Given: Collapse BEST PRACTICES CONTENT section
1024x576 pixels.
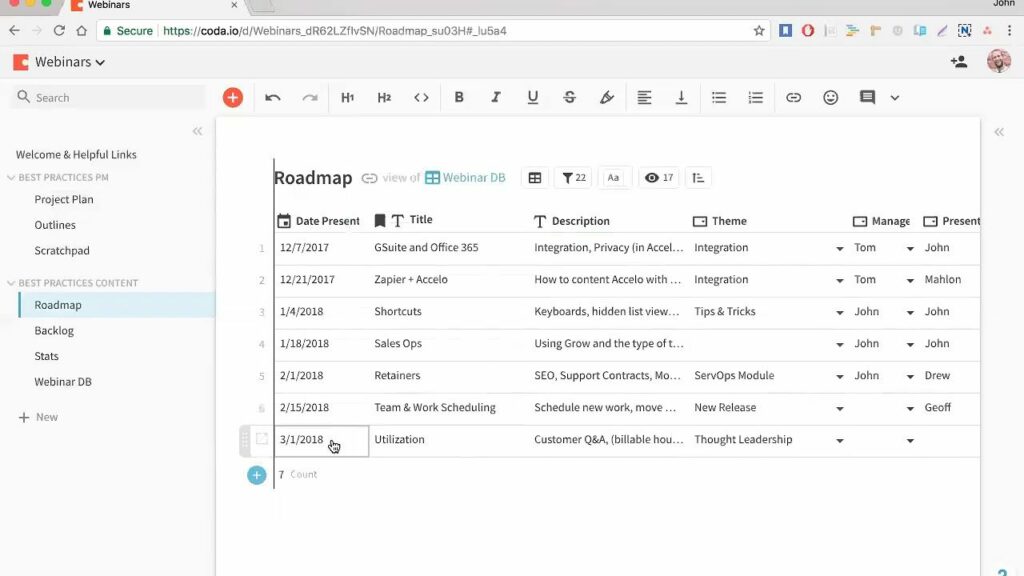Looking at the screenshot, I should point(11,283).
